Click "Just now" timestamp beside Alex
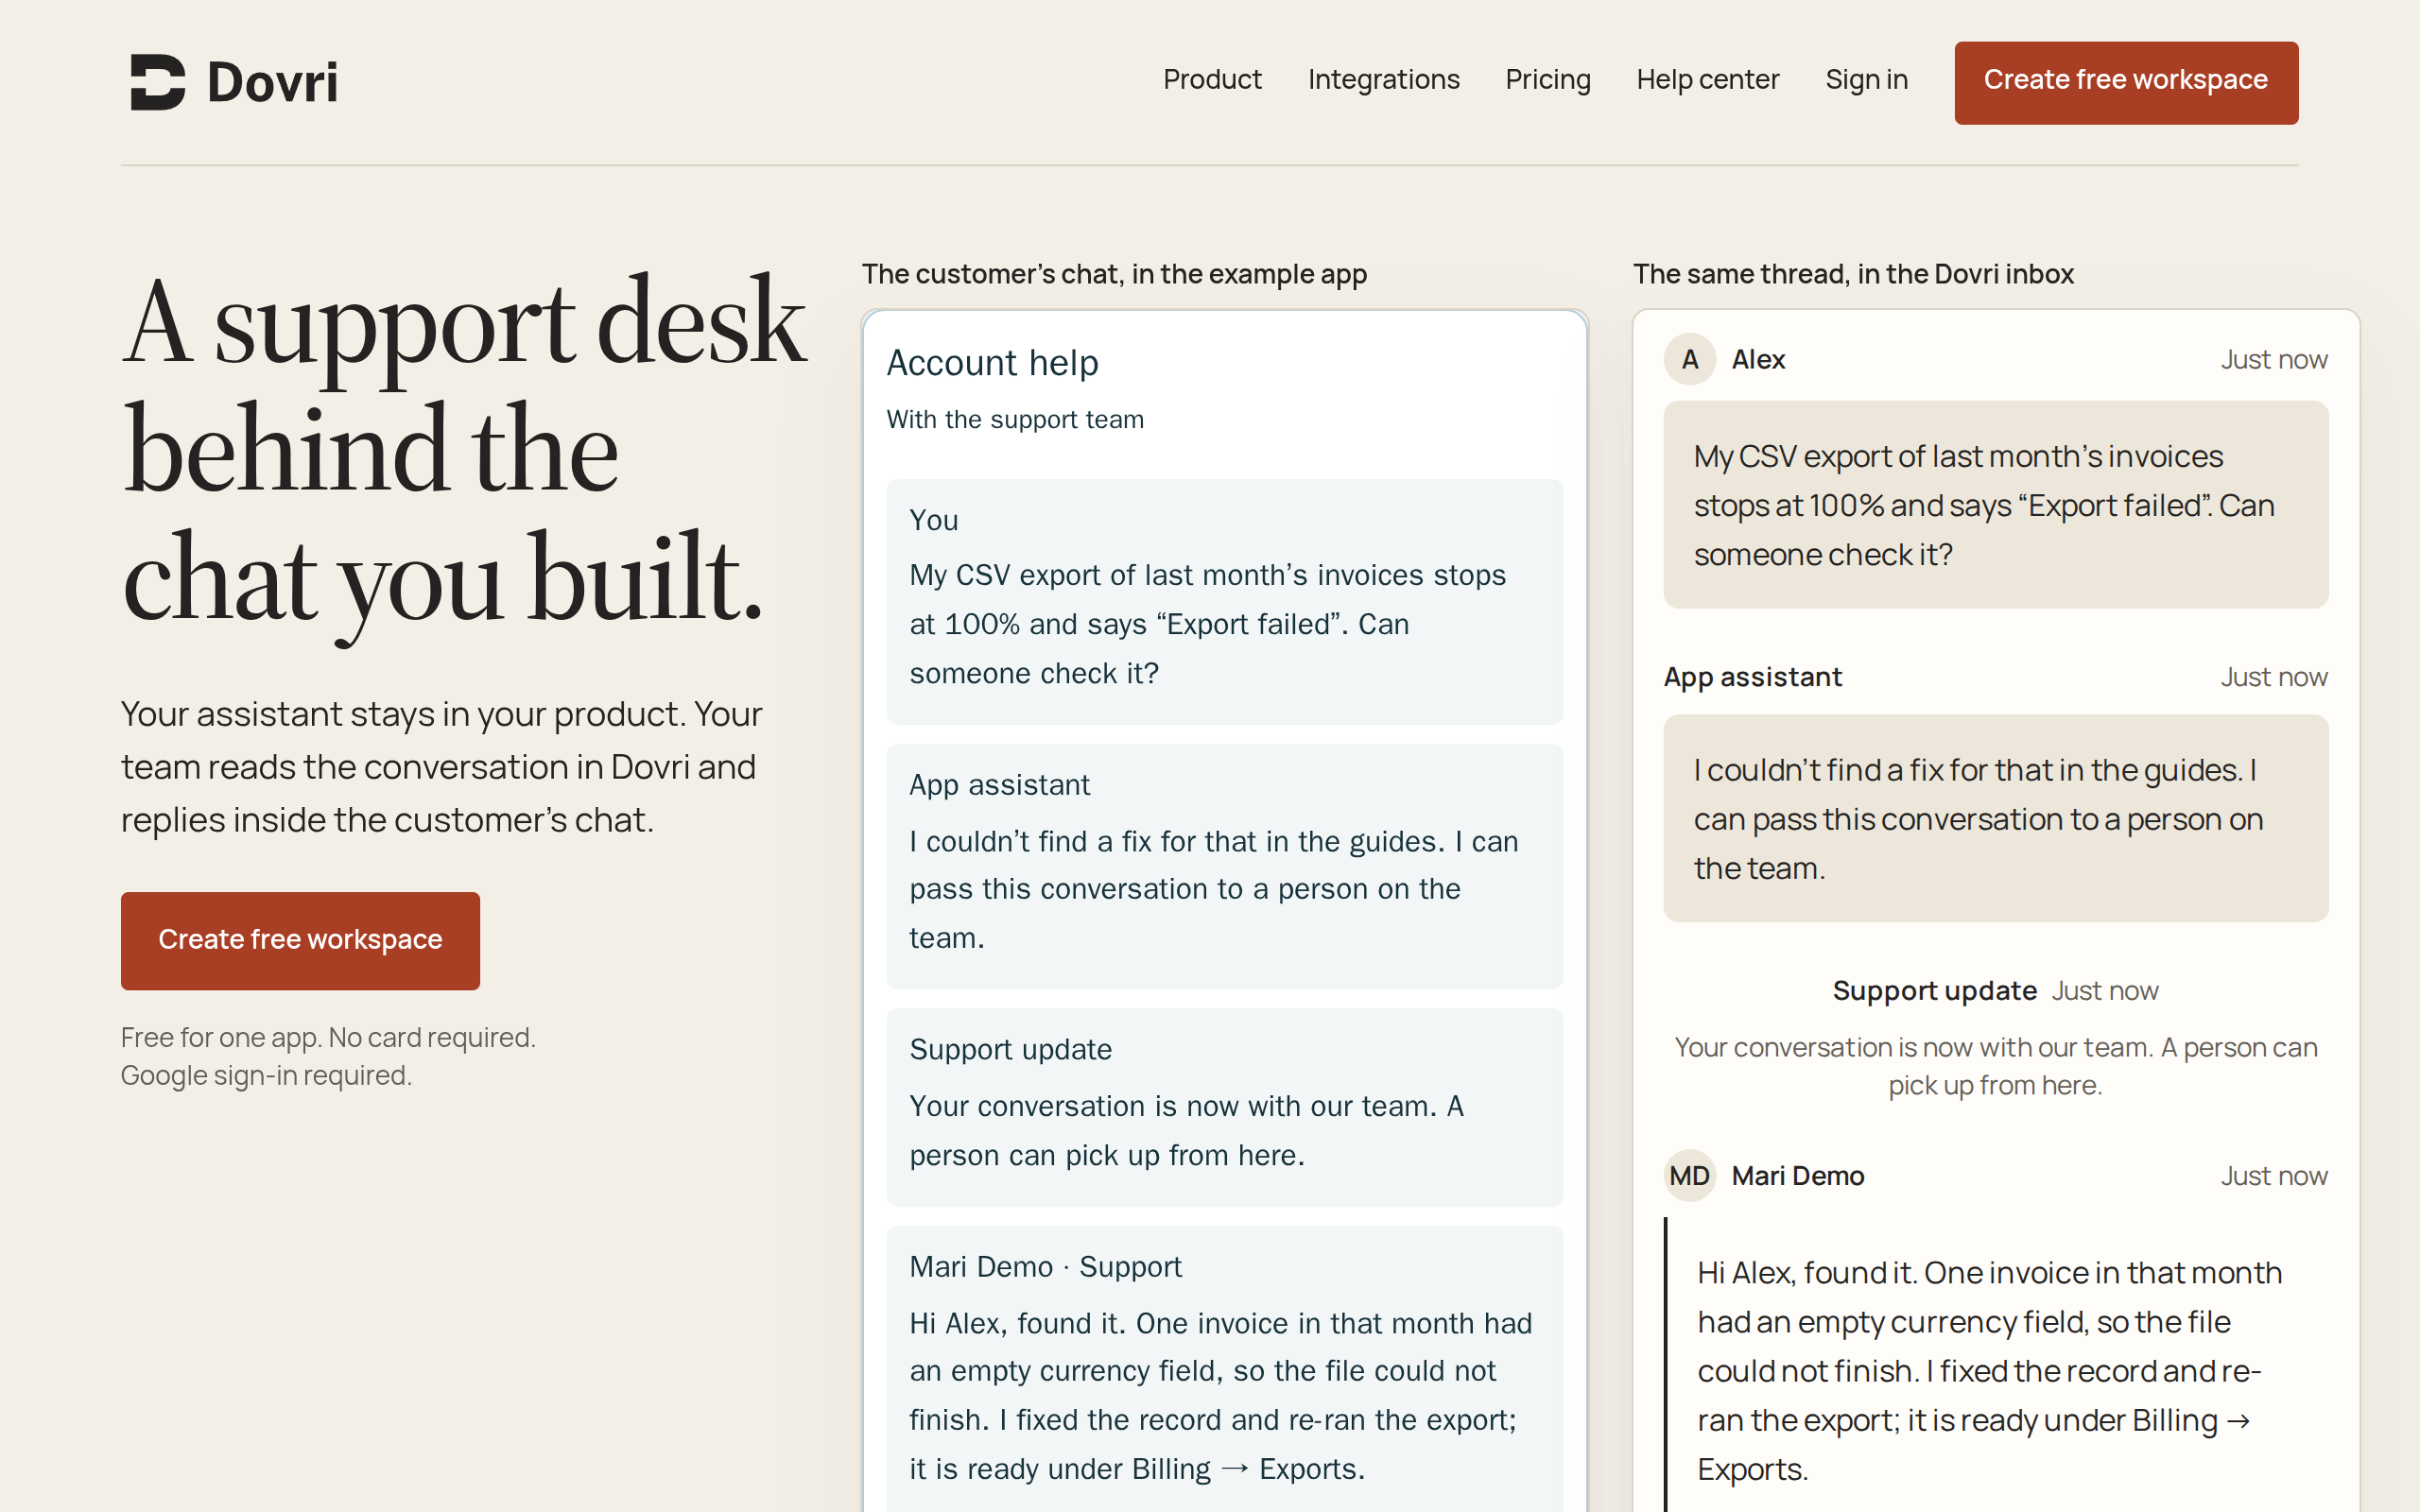2420x1512 pixels. 2274,360
